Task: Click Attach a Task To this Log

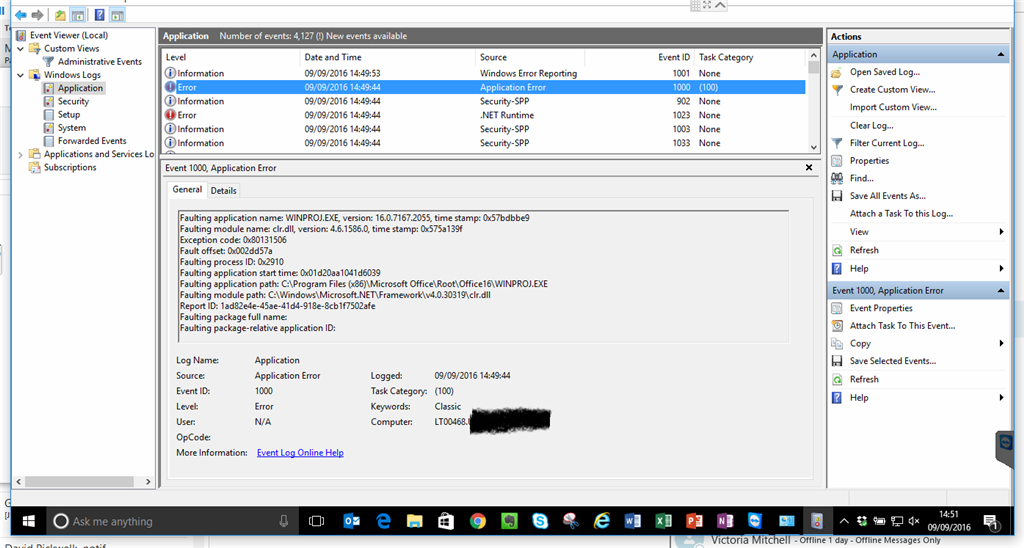Action: pyautogui.click(x=901, y=214)
